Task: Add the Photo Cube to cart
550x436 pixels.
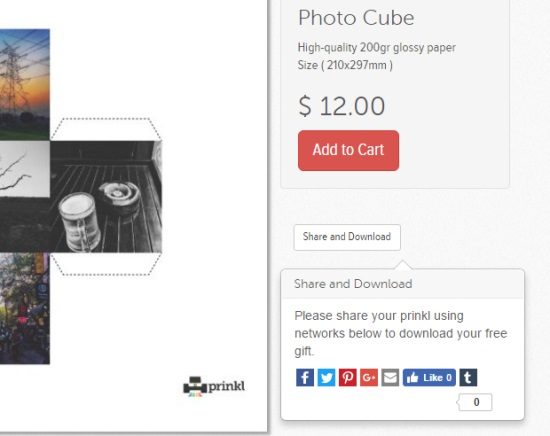Action: click(348, 150)
